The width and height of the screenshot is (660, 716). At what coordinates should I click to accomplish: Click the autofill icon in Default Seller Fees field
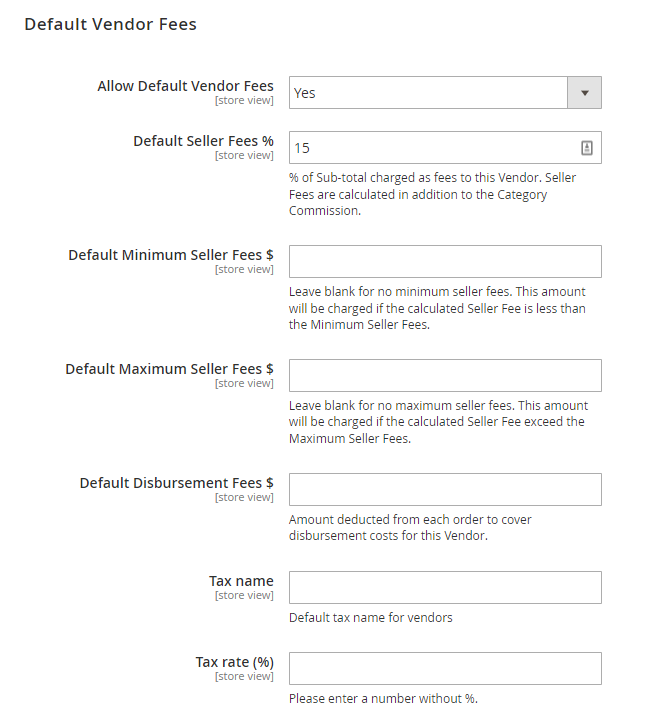pyautogui.click(x=586, y=147)
